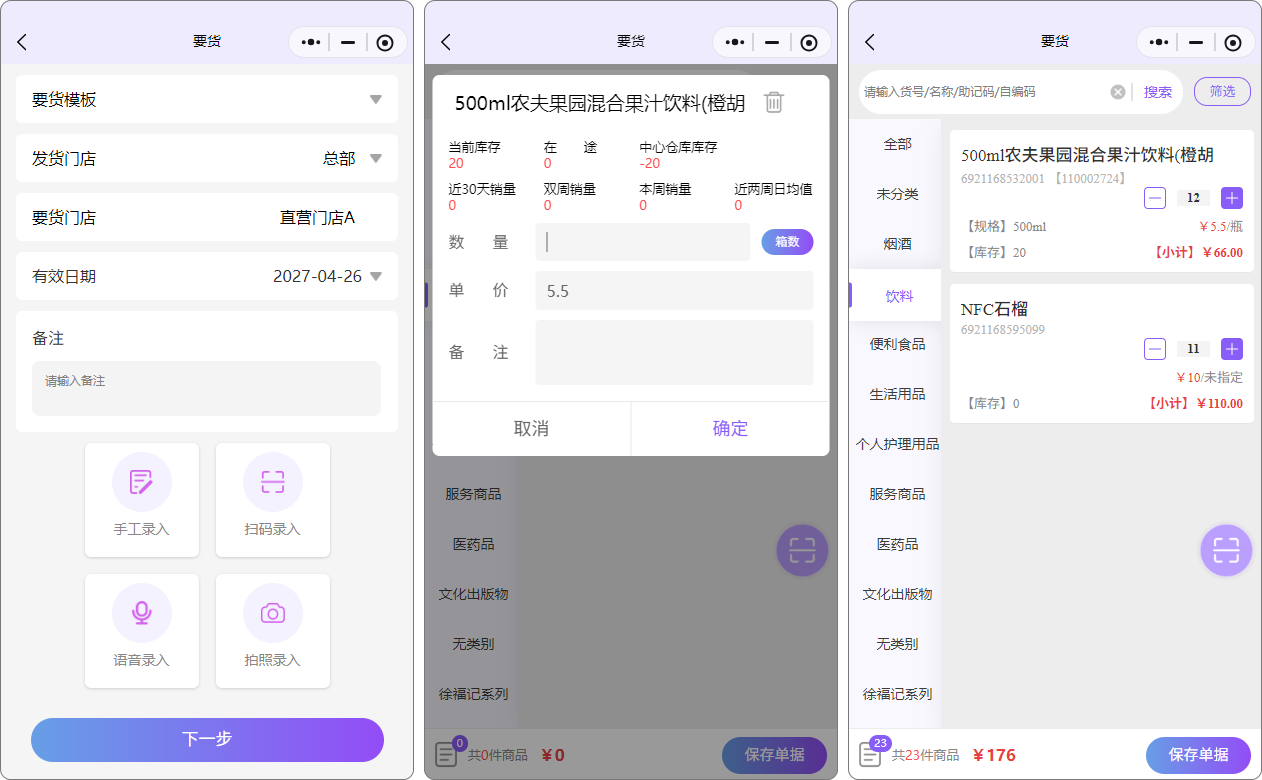Image resolution: width=1262 pixels, height=780 pixels.
Task: Click the 下一步 next step button
Action: pos(207,740)
